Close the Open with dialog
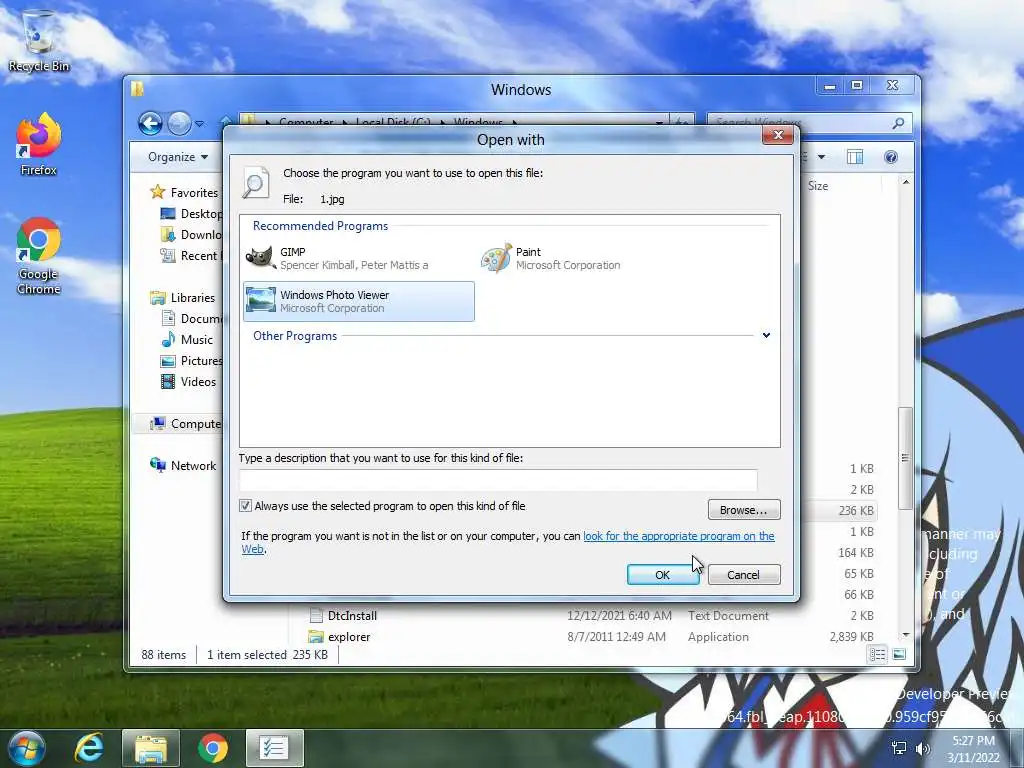The height and width of the screenshot is (768, 1024). pos(778,135)
